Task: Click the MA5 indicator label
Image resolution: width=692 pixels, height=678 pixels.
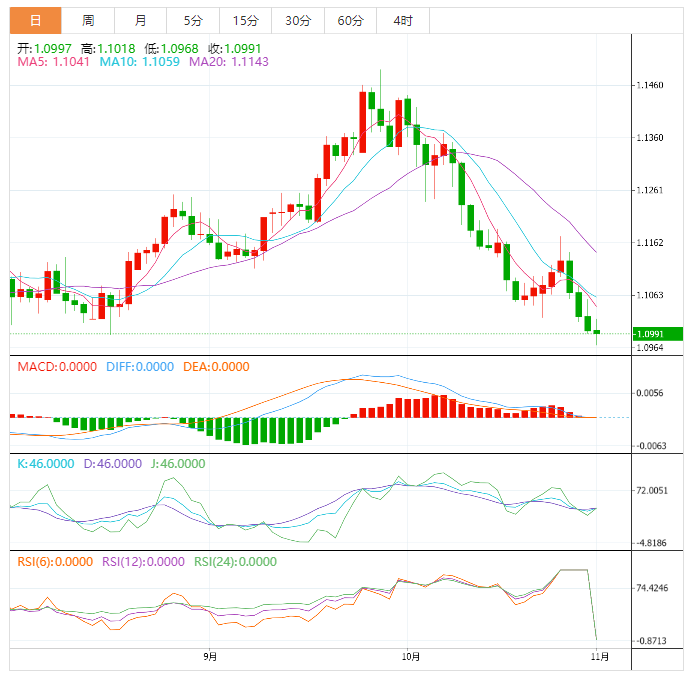Action: [x=53, y=62]
